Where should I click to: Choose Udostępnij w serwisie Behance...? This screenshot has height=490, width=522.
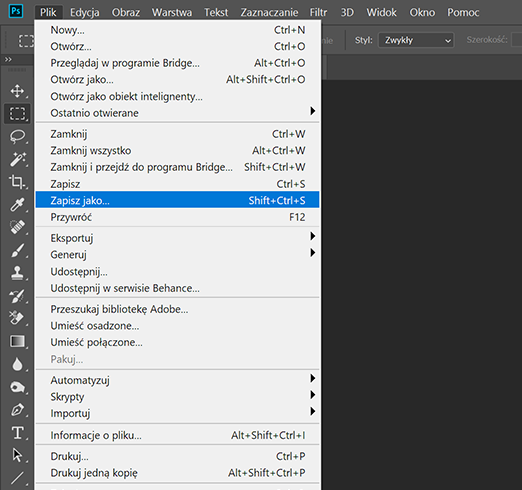point(177,288)
